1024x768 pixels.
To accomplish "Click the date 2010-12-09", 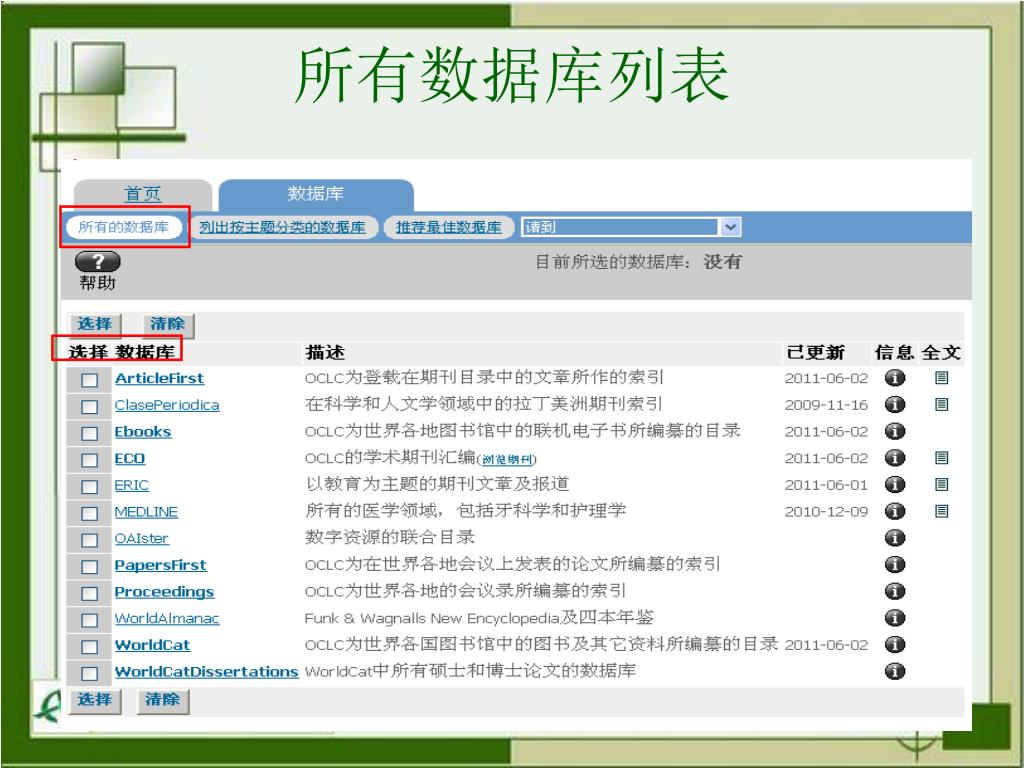I will click(826, 511).
